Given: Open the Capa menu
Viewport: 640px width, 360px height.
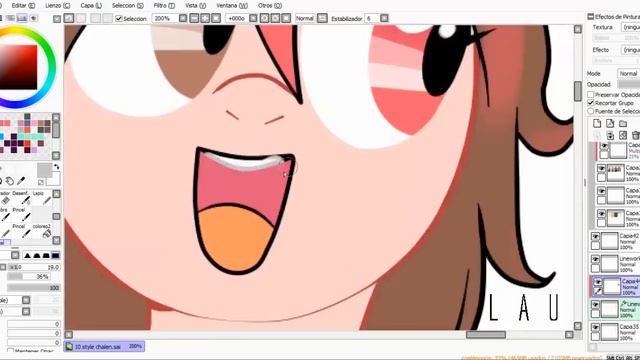Looking at the screenshot, I should [91, 6].
